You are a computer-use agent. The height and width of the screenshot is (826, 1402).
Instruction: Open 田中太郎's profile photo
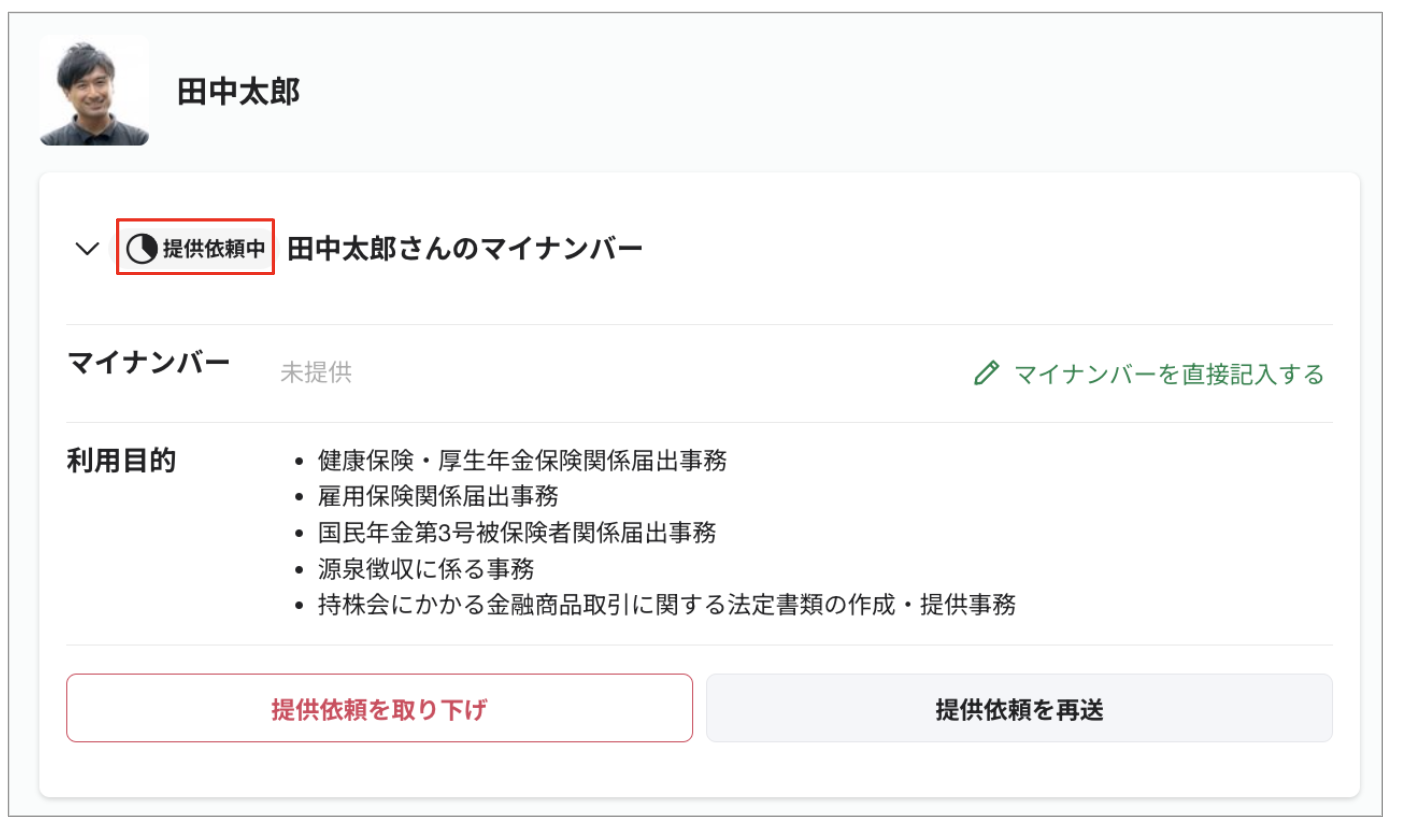[x=95, y=90]
